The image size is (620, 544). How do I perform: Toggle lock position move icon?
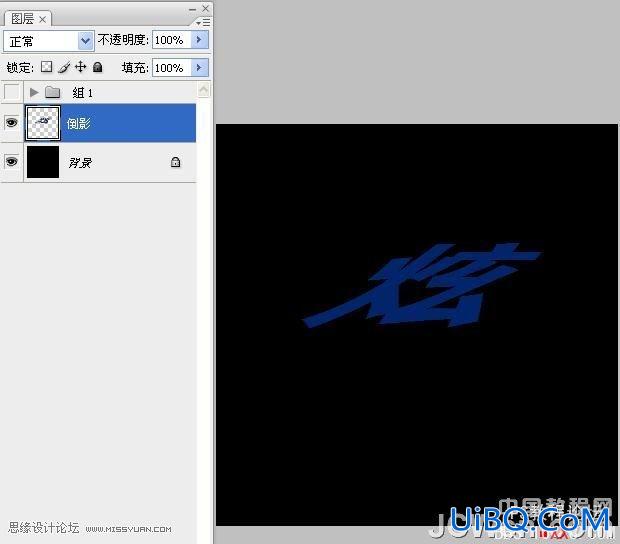(x=80, y=67)
